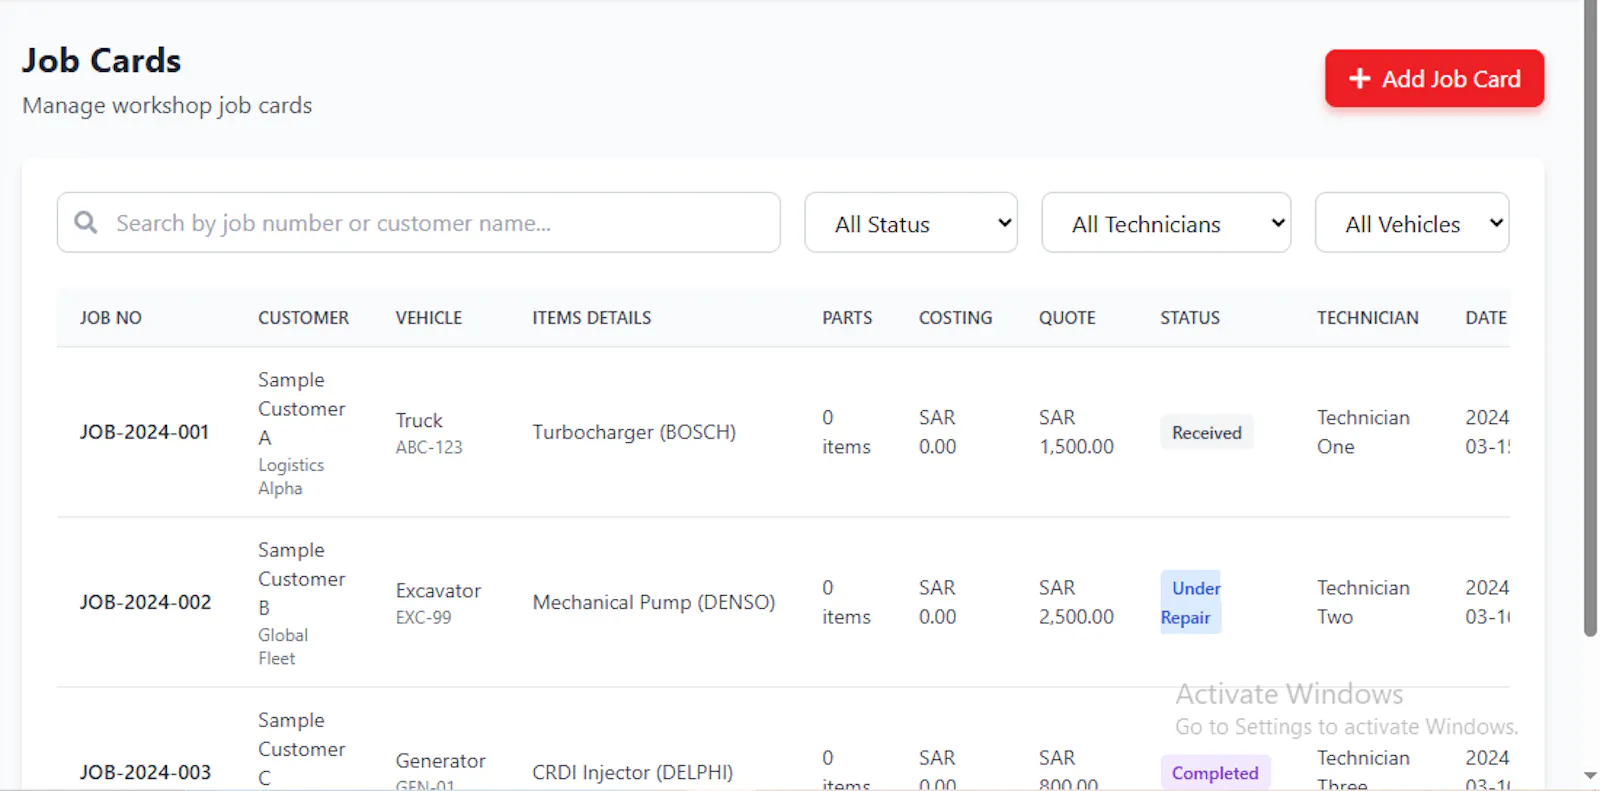Click the vertical page scrollbar thumb
Screen dimensions: 1600x791
1590,318
